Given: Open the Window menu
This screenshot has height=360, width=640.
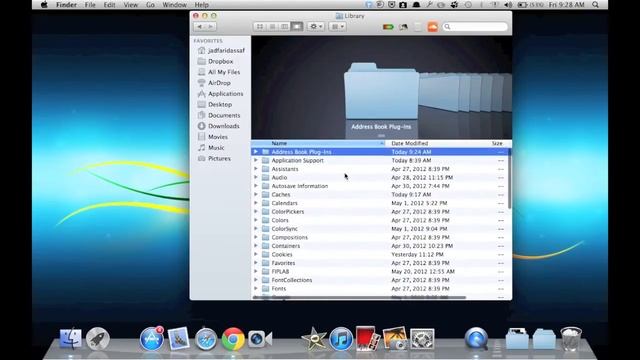Looking at the screenshot, I should pyautogui.click(x=174, y=5).
